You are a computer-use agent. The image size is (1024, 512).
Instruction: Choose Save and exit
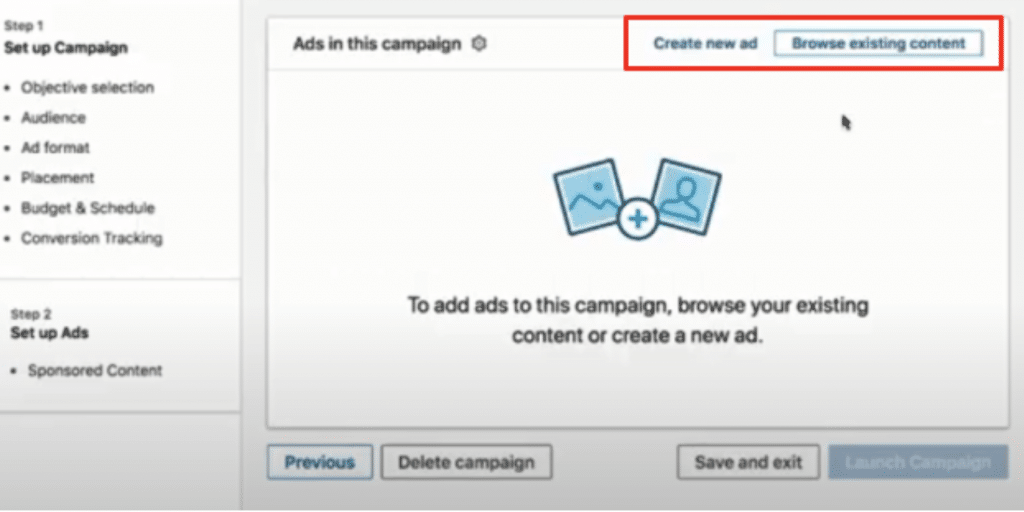[748, 462]
